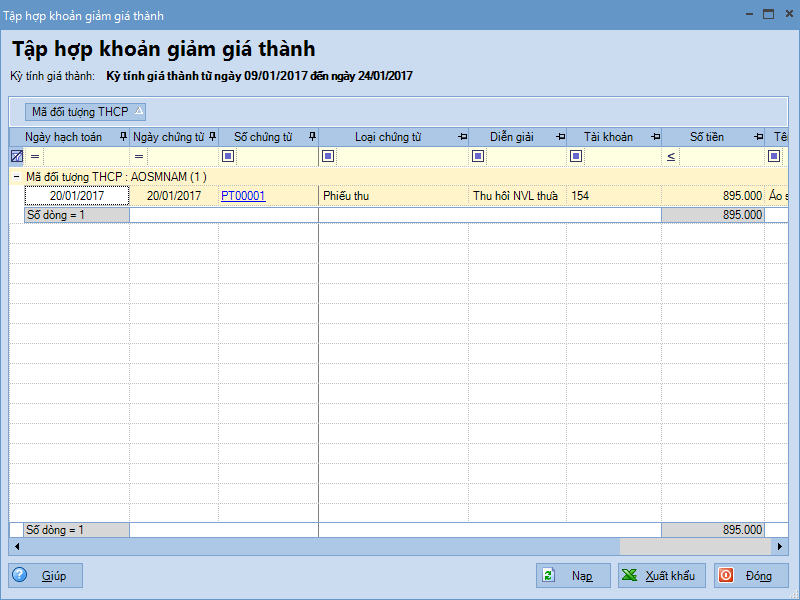800x600 pixels.
Task: Click the horizontal scrollbar right arrow
Action: click(x=783, y=547)
